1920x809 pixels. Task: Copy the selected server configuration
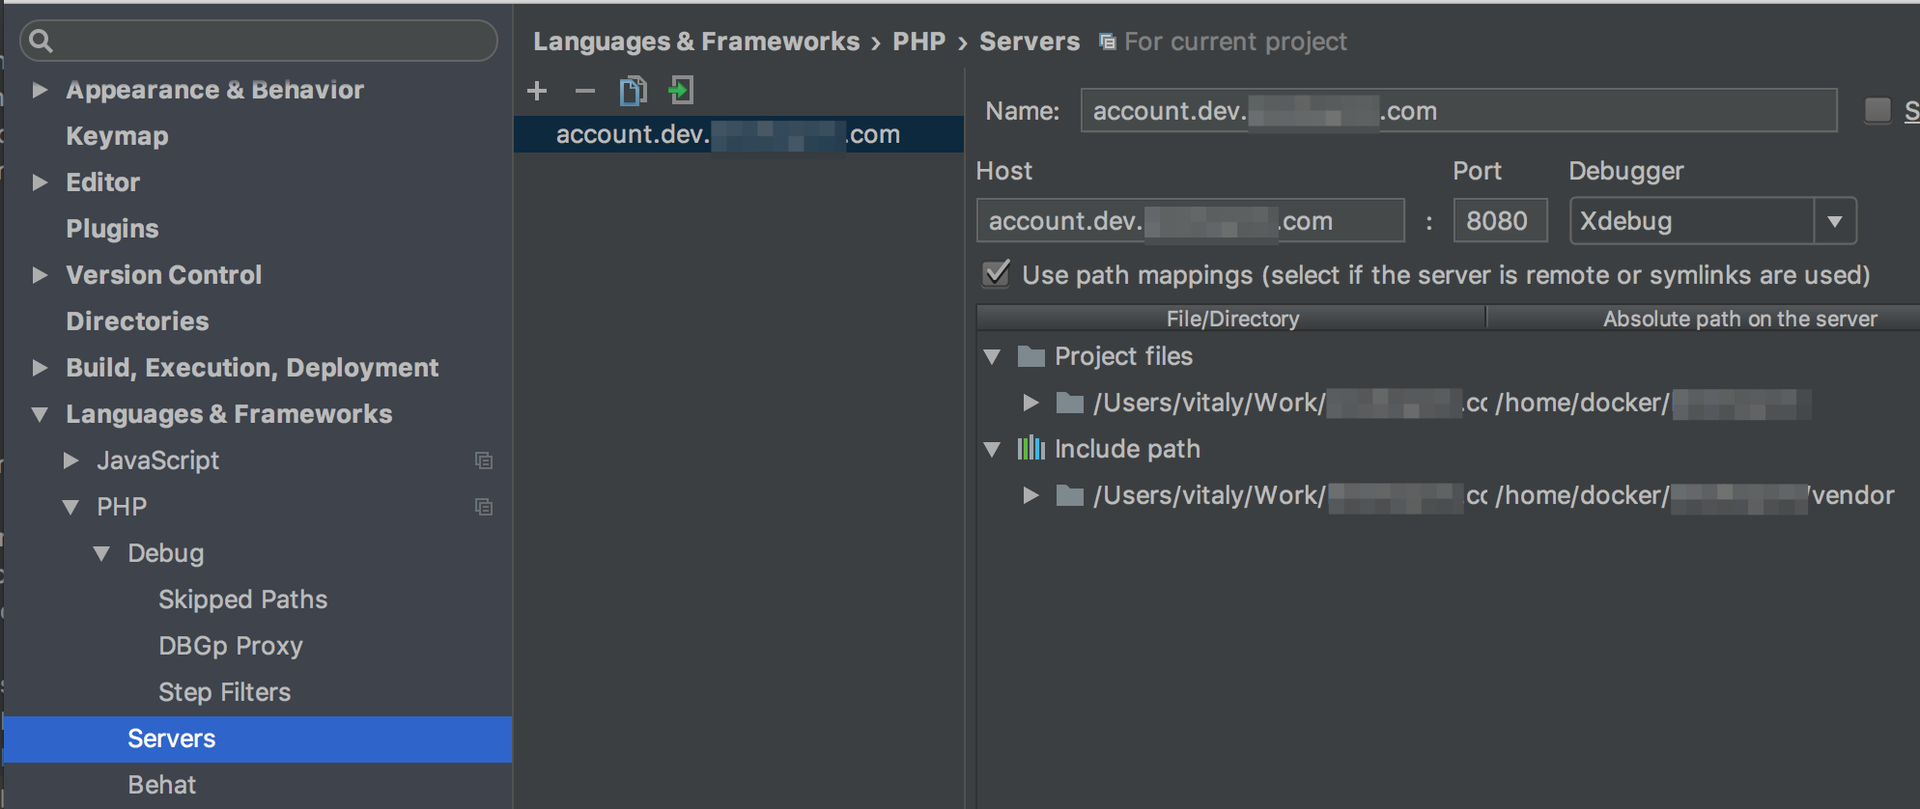(x=632, y=91)
